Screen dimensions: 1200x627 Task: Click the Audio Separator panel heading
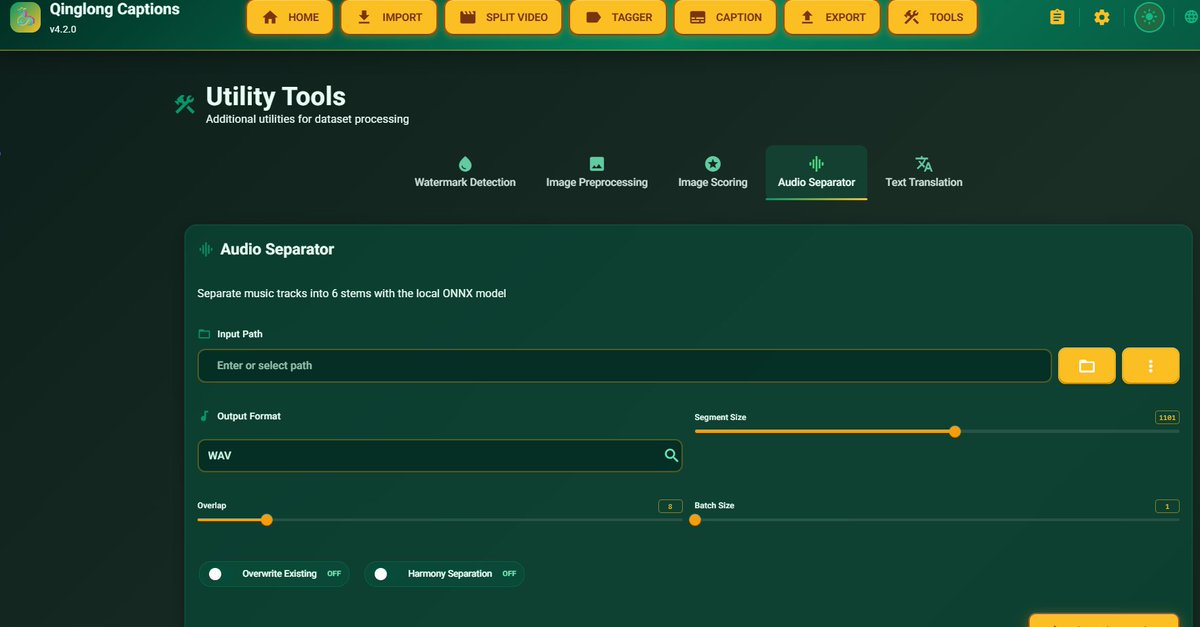(x=277, y=249)
